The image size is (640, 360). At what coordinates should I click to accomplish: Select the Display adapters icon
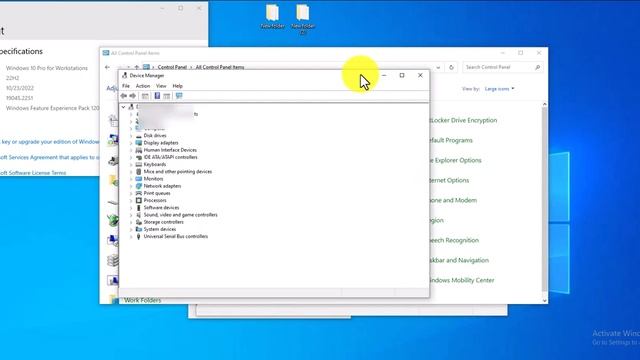138,143
